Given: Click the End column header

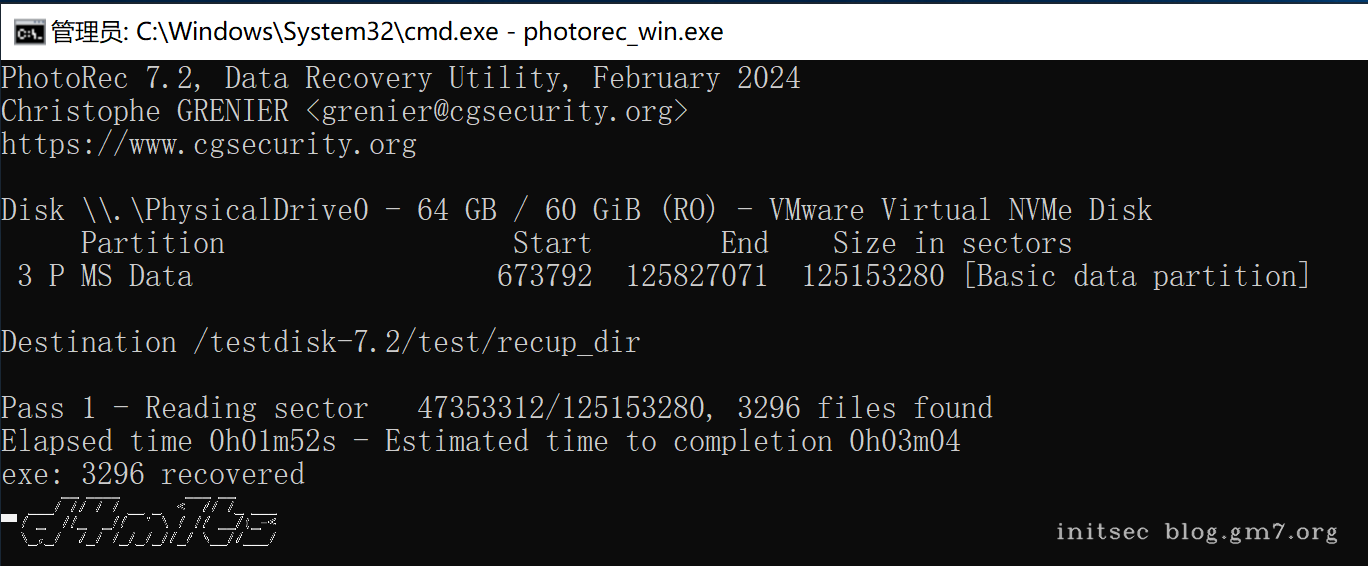Looking at the screenshot, I should point(744,243).
